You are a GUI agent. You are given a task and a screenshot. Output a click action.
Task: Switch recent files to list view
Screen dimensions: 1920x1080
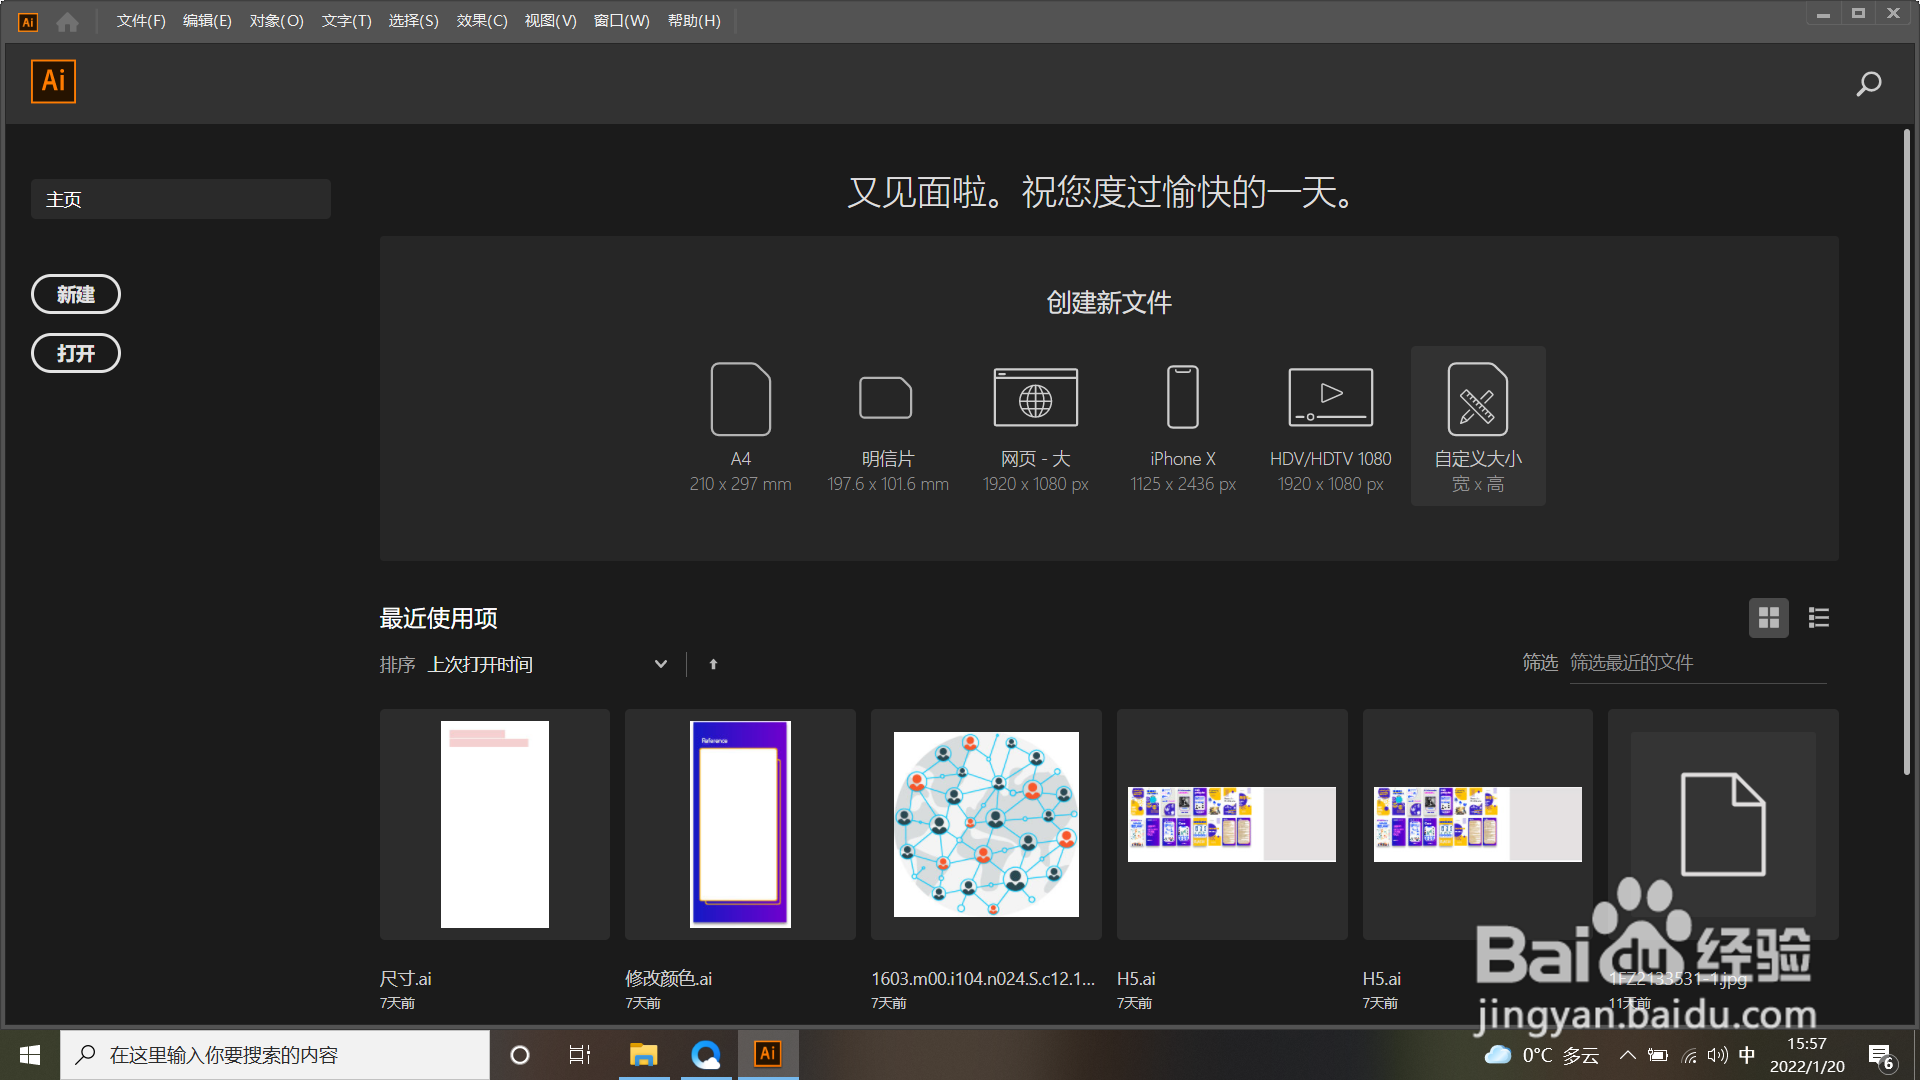(1818, 618)
